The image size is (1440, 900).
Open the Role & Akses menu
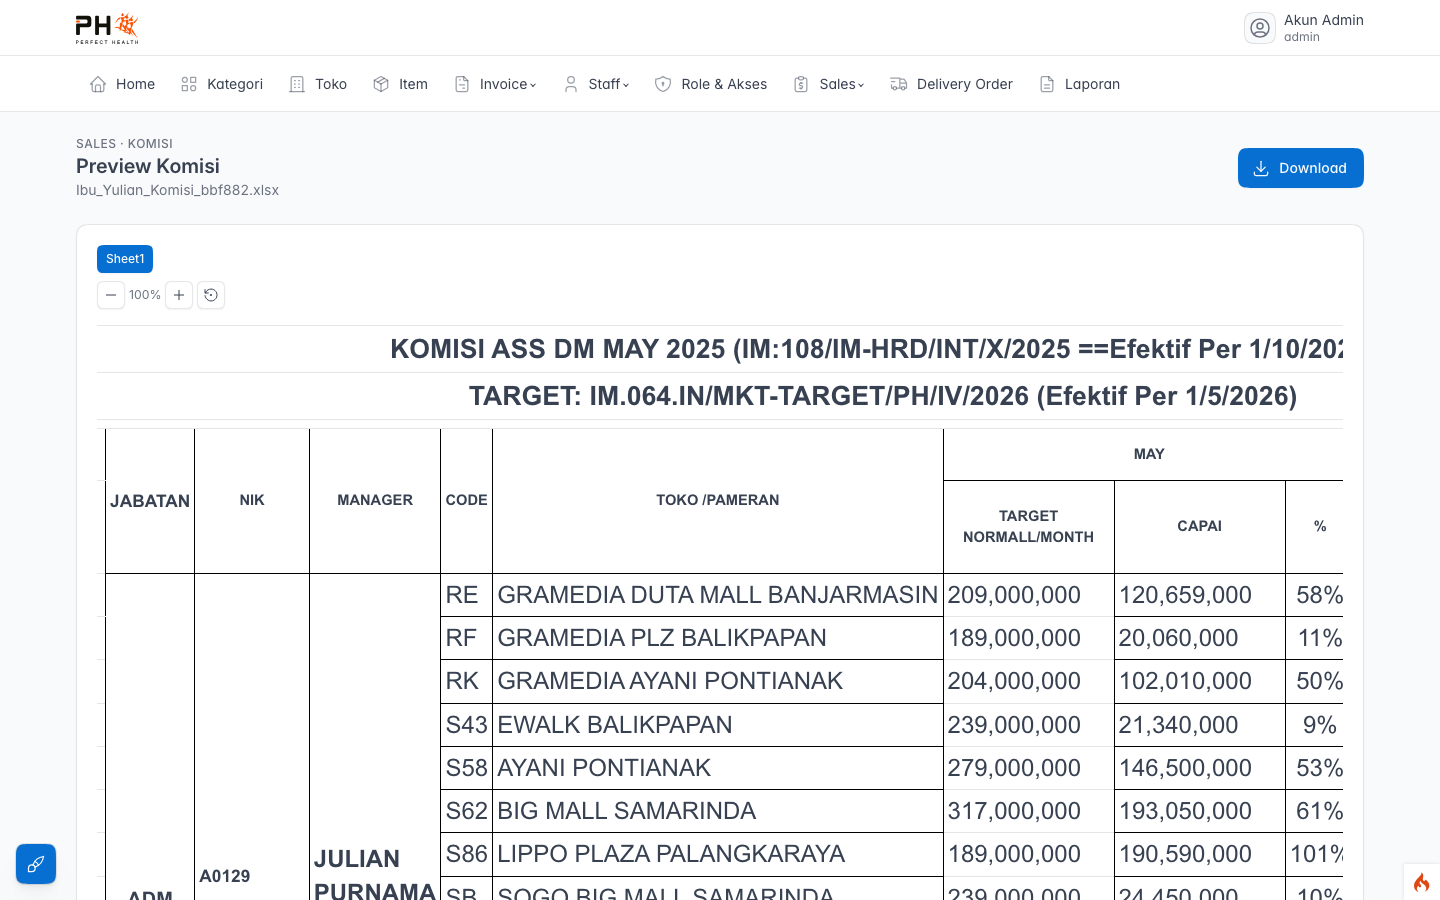pos(711,84)
